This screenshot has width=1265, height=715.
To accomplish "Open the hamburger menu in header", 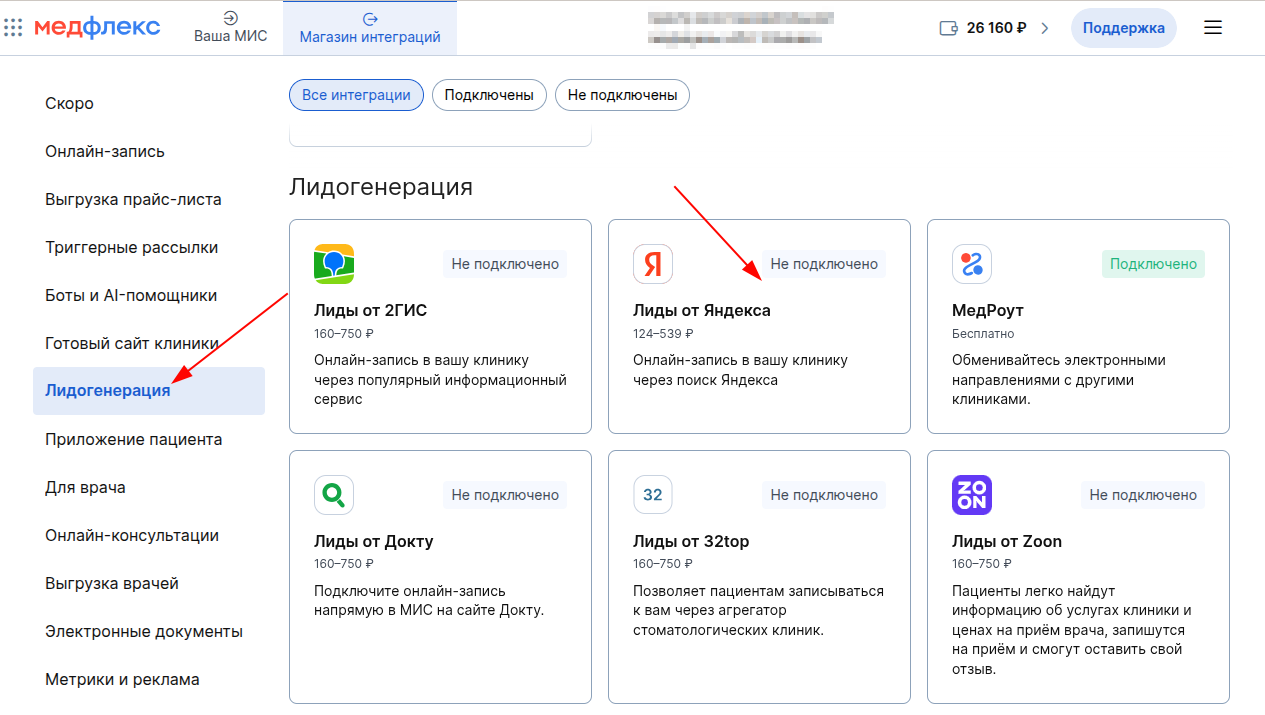I will 1213,28.
